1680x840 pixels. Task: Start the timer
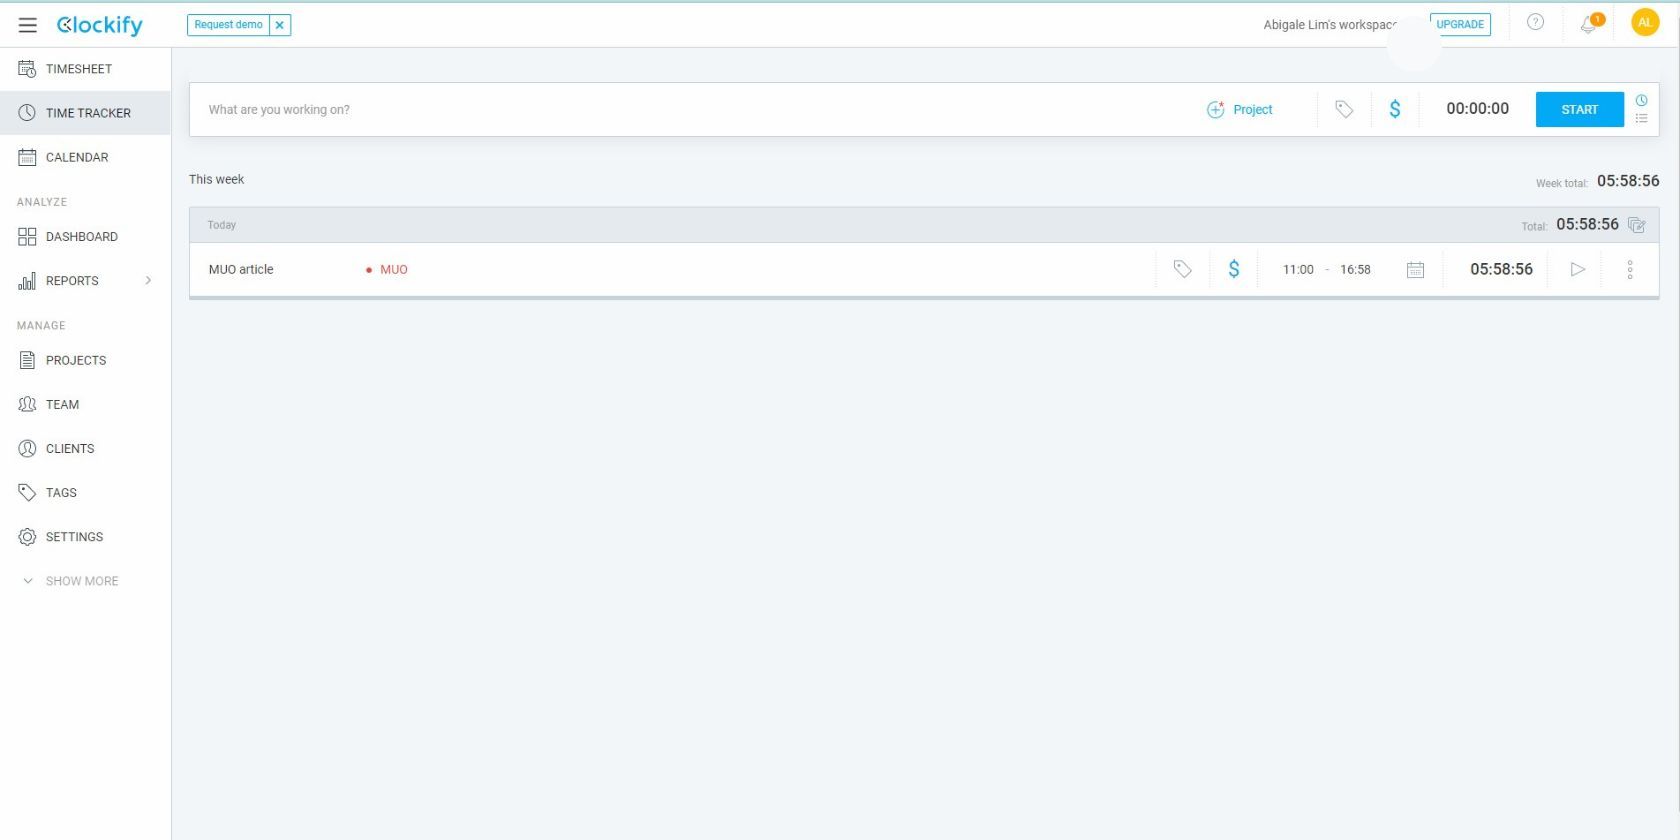pyautogui.click(x=1579, y=109)
